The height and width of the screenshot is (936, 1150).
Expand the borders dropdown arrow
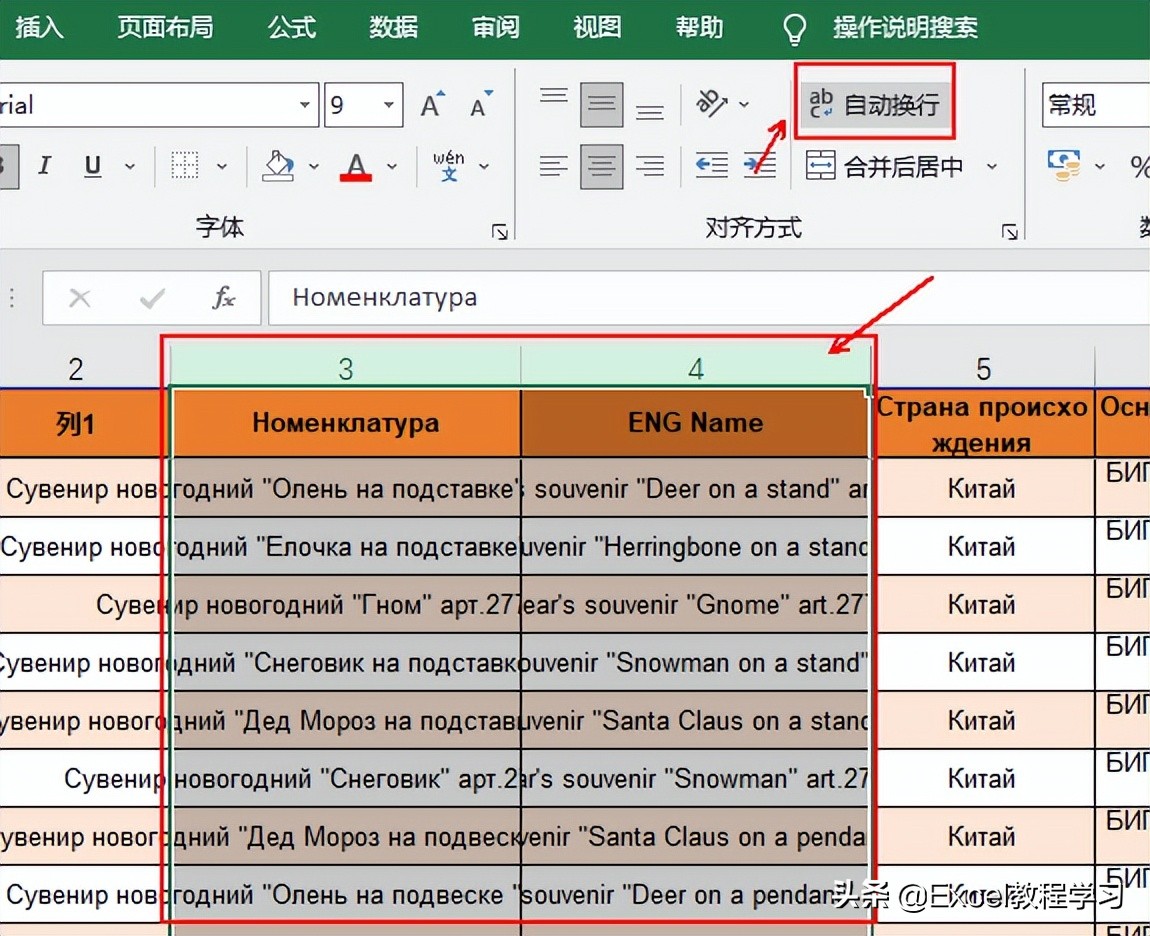(x=221, y=167)
